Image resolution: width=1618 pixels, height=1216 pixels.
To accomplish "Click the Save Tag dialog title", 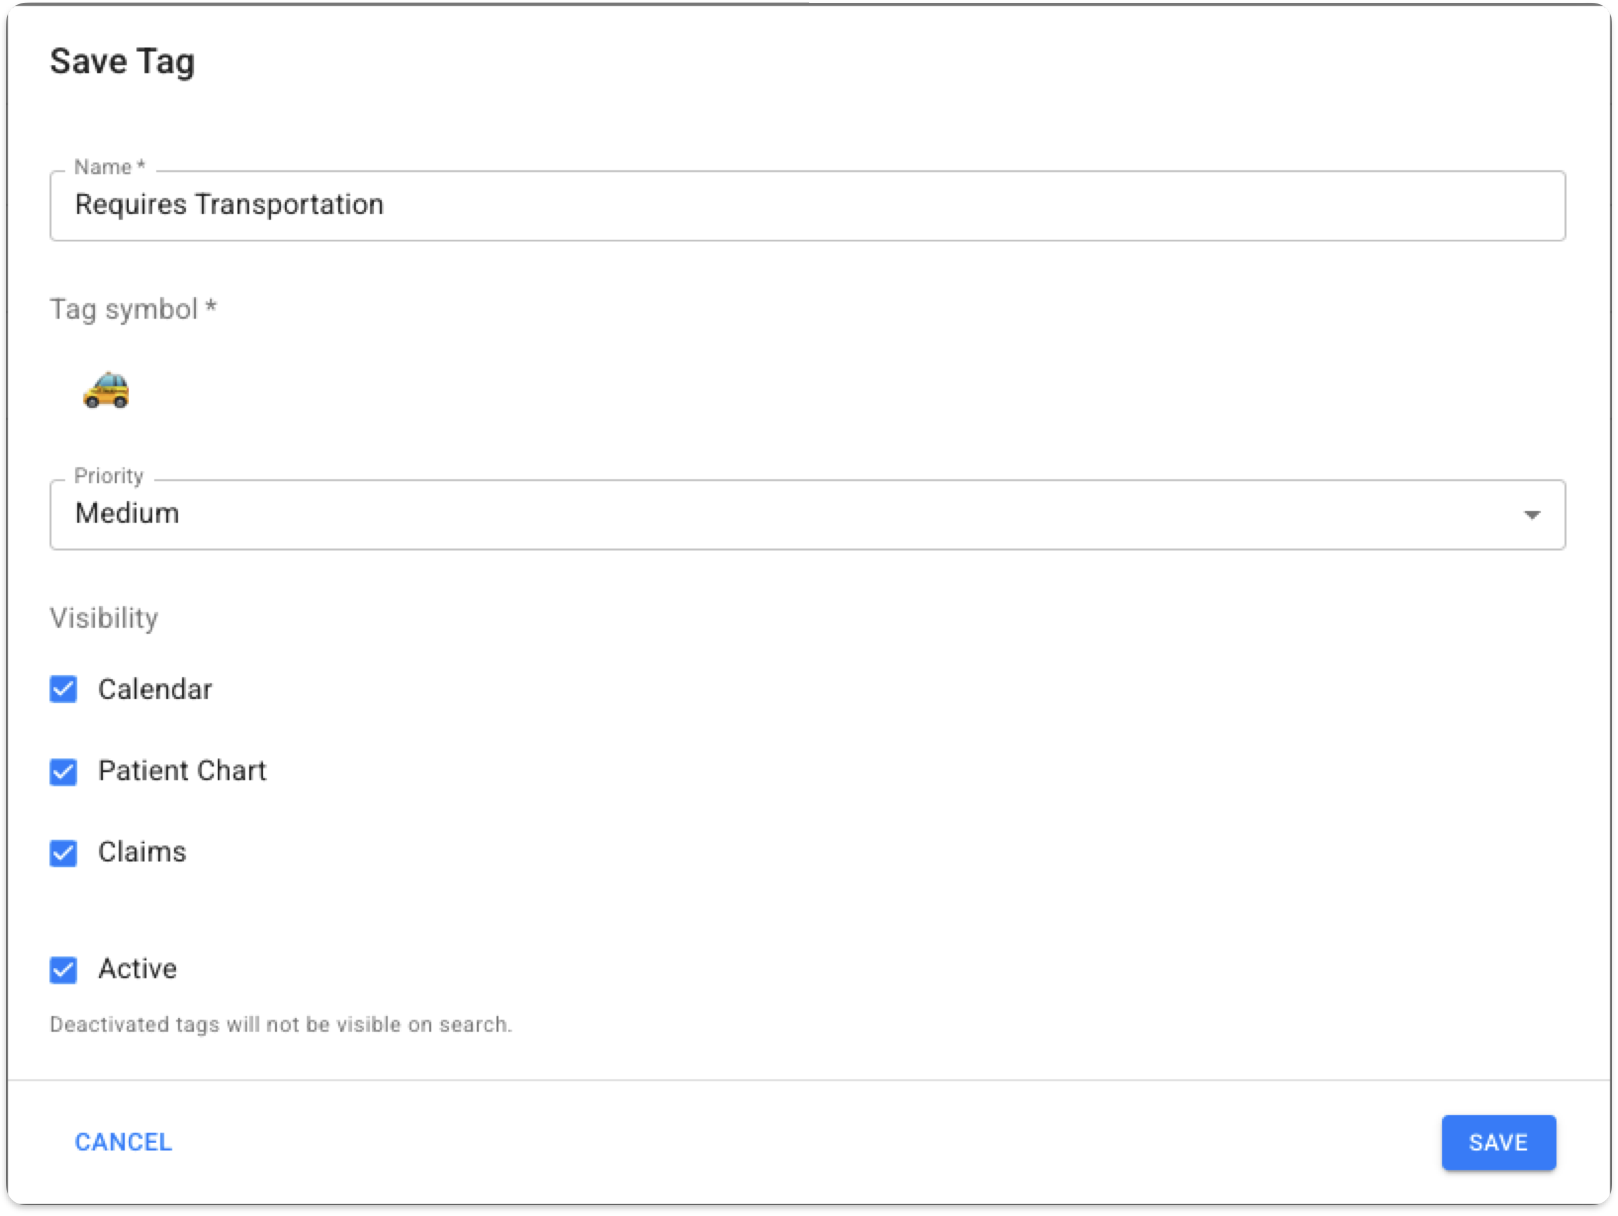I will [x=122, y=62].
